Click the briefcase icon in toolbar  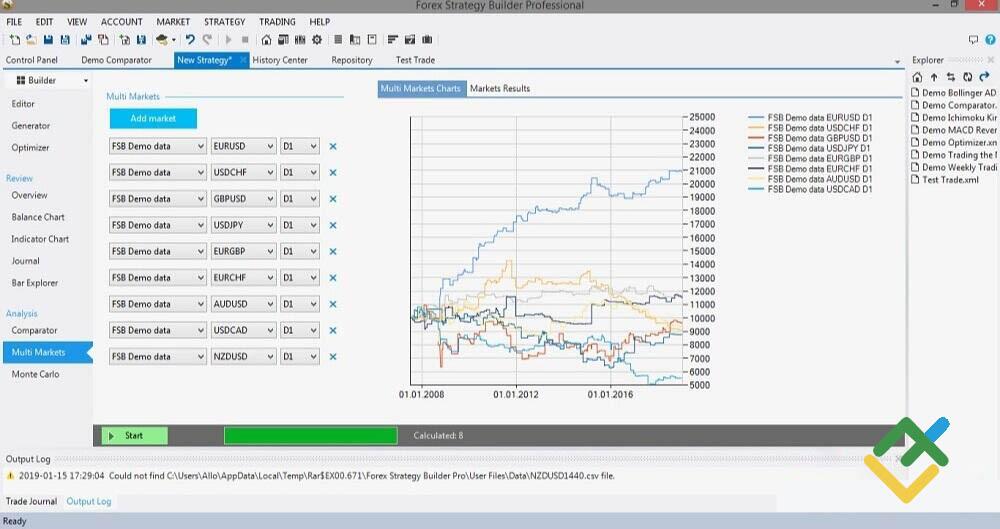click(427, 40)
